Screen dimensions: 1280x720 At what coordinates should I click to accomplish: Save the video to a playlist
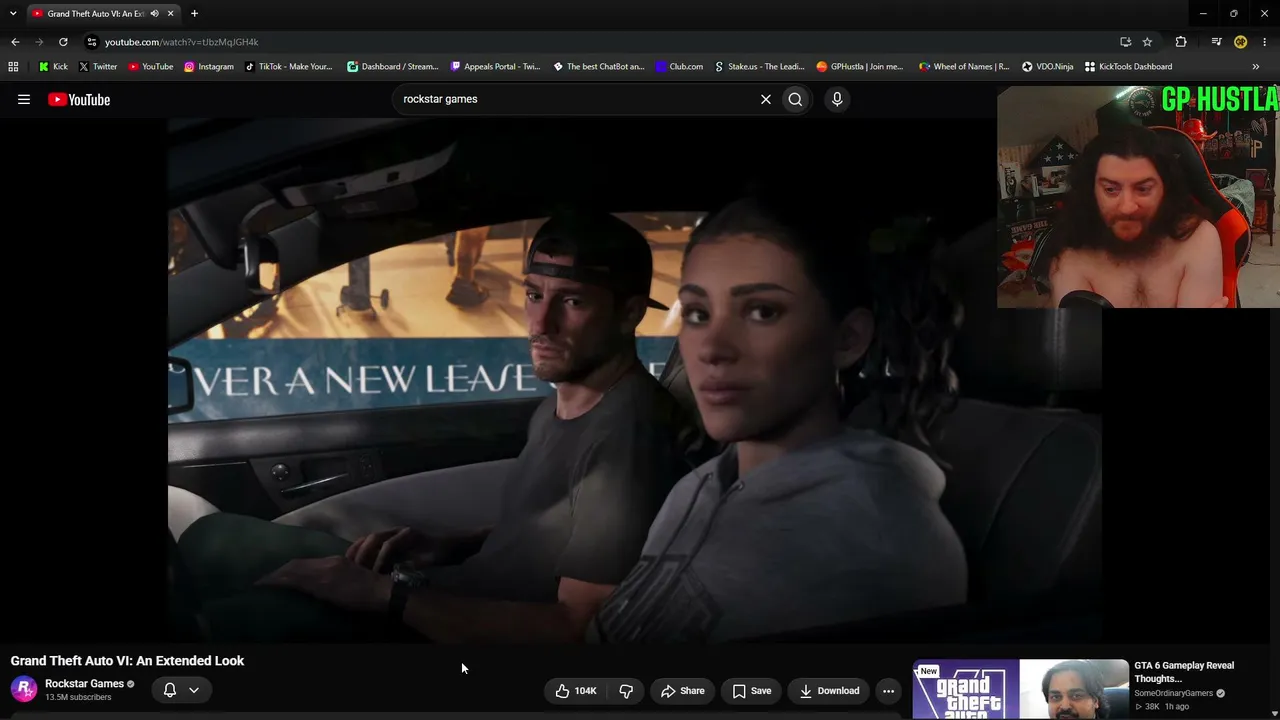tap(751, 691)
